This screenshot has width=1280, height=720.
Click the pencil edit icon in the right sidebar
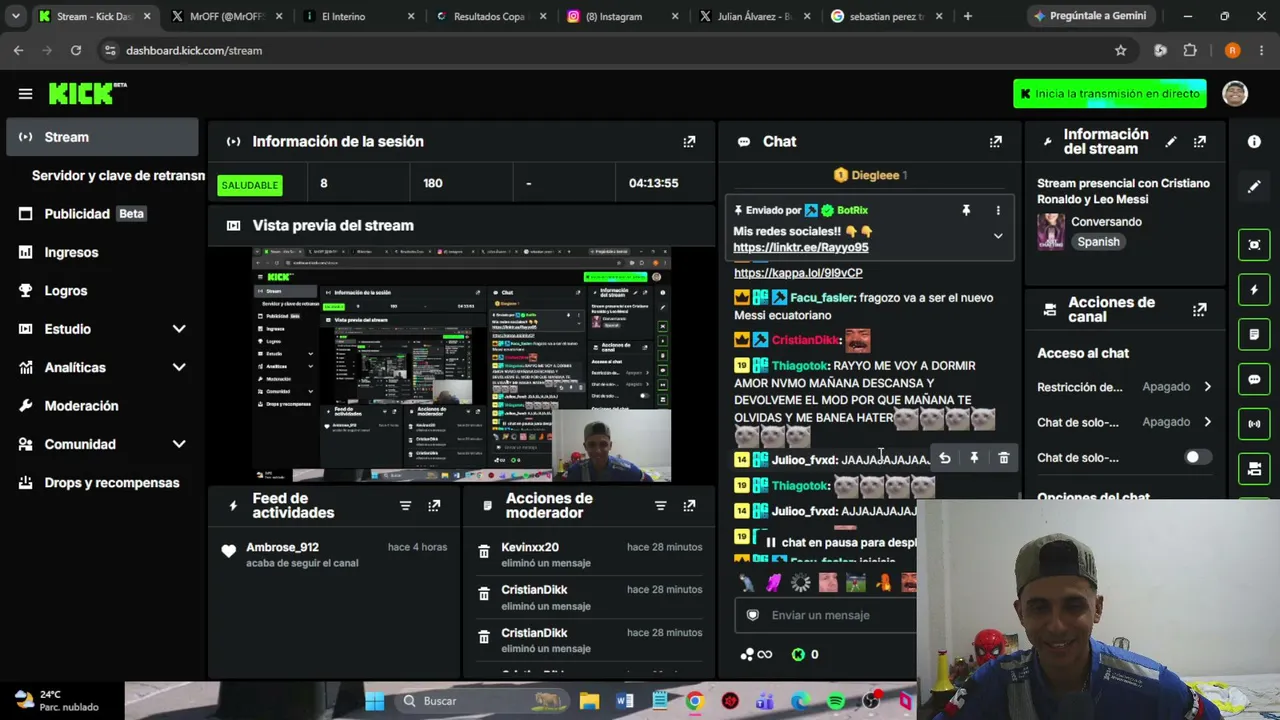pyautogui.click(x=1254, y=186)
